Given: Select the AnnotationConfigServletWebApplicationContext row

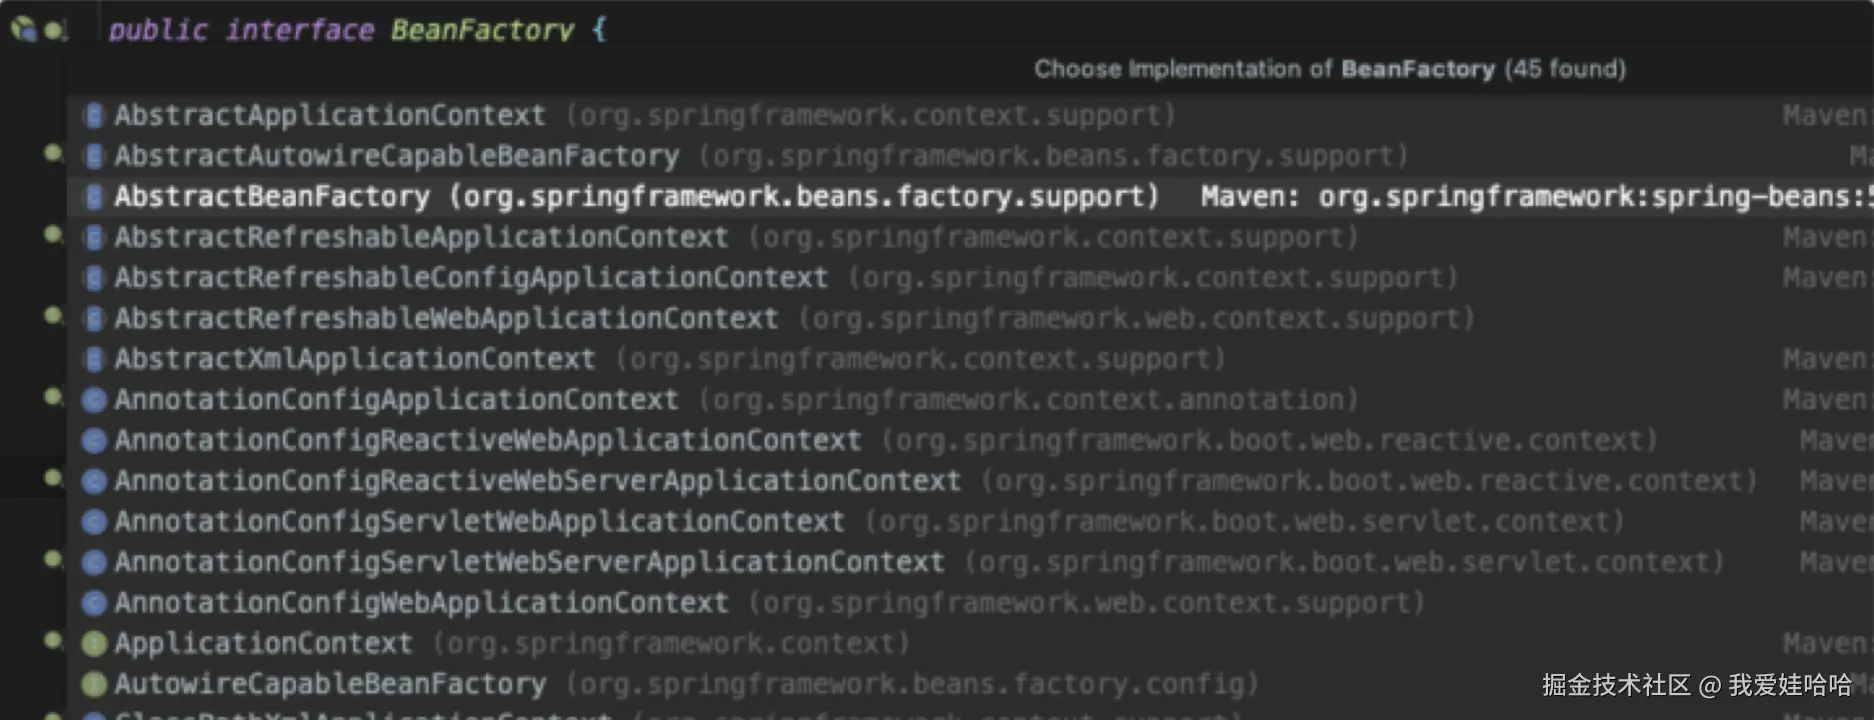Looking at the screenshot, I should coord(479,522).
